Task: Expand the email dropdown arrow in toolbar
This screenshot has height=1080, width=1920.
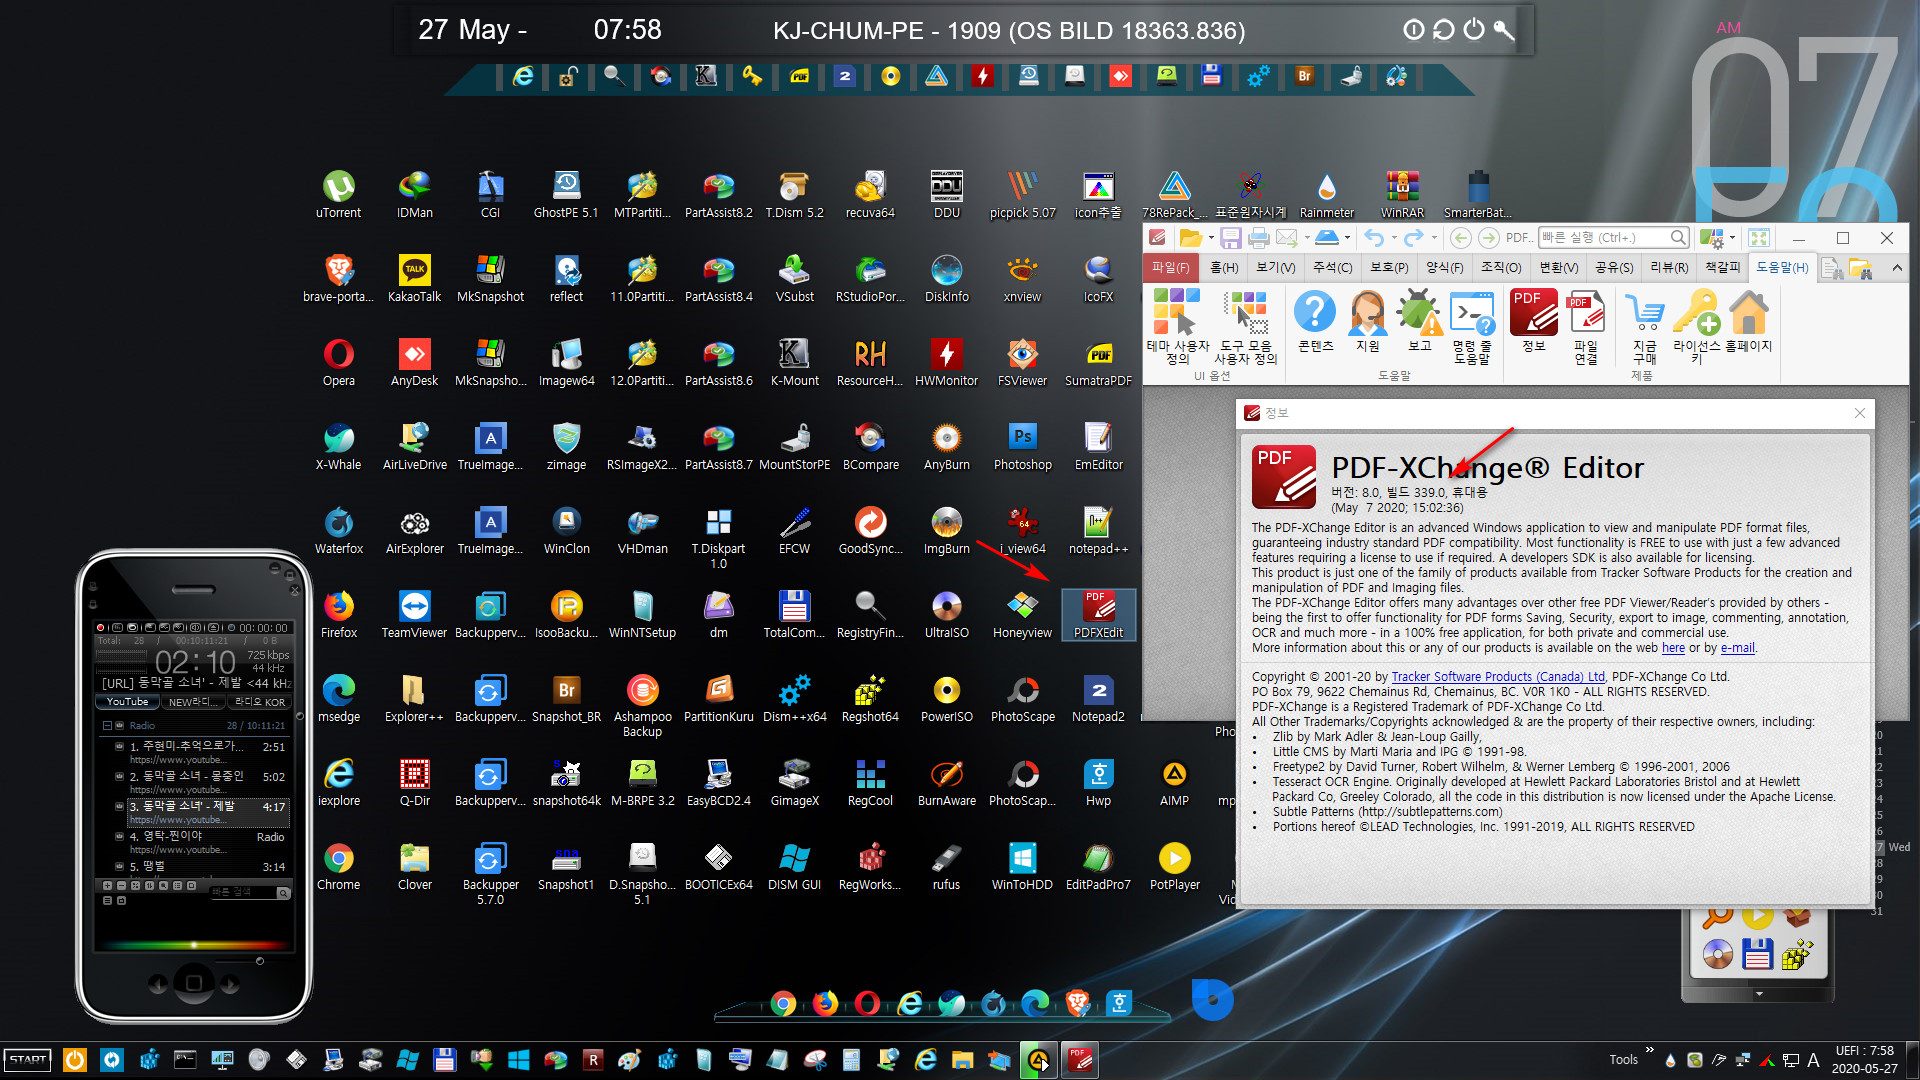Action: (1306, 238)
